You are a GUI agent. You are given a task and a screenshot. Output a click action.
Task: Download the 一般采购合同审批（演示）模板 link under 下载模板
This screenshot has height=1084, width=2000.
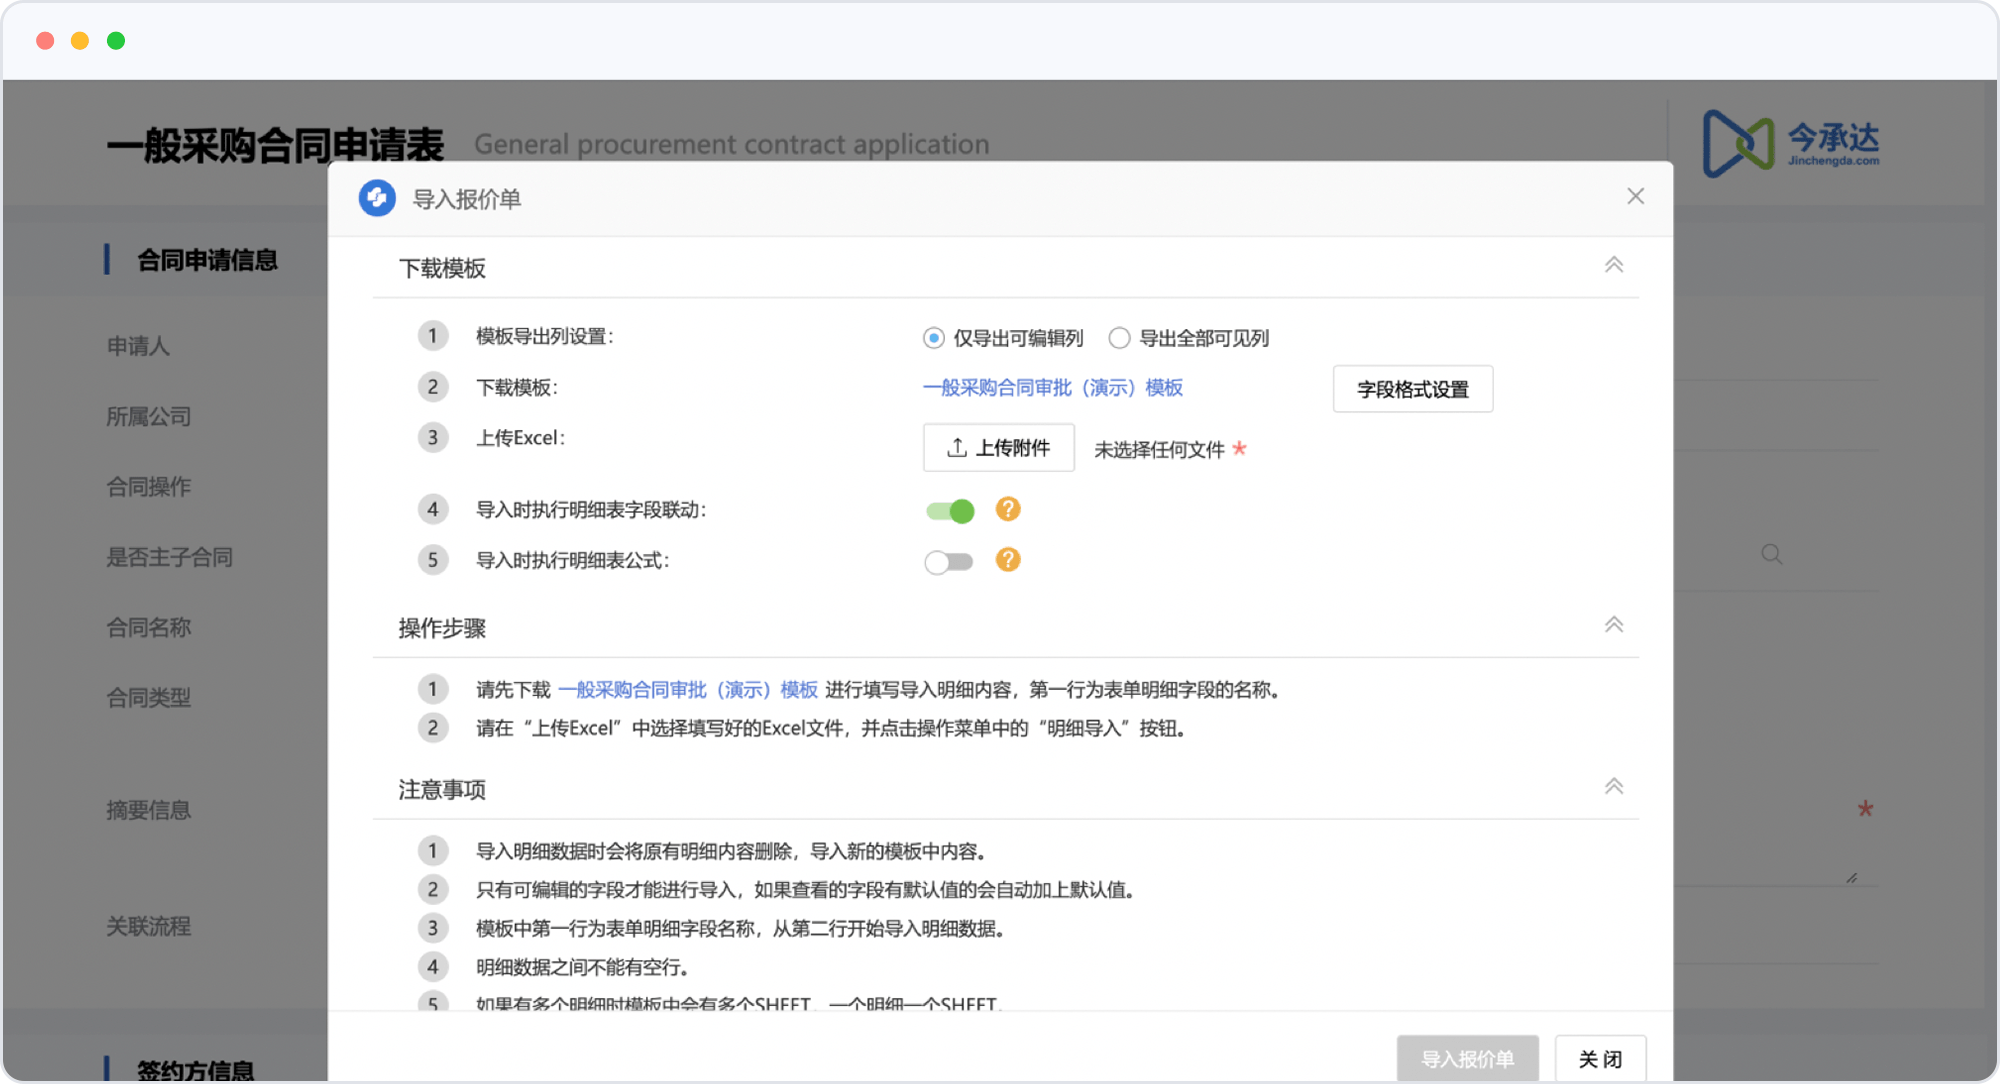(x=1053, y=388)
